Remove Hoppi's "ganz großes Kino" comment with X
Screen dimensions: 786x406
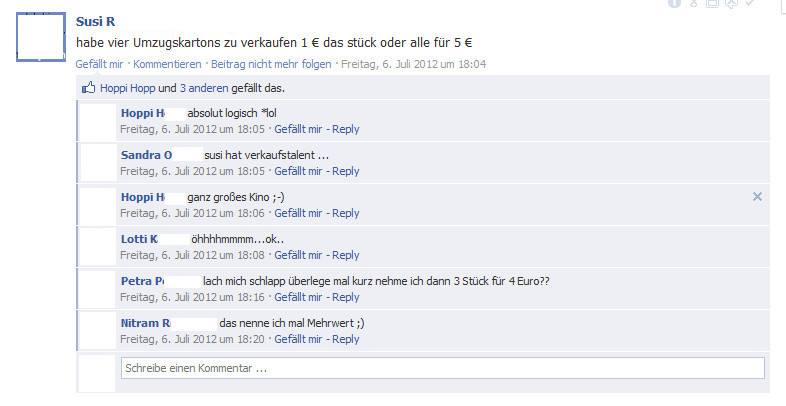[757, 196]
